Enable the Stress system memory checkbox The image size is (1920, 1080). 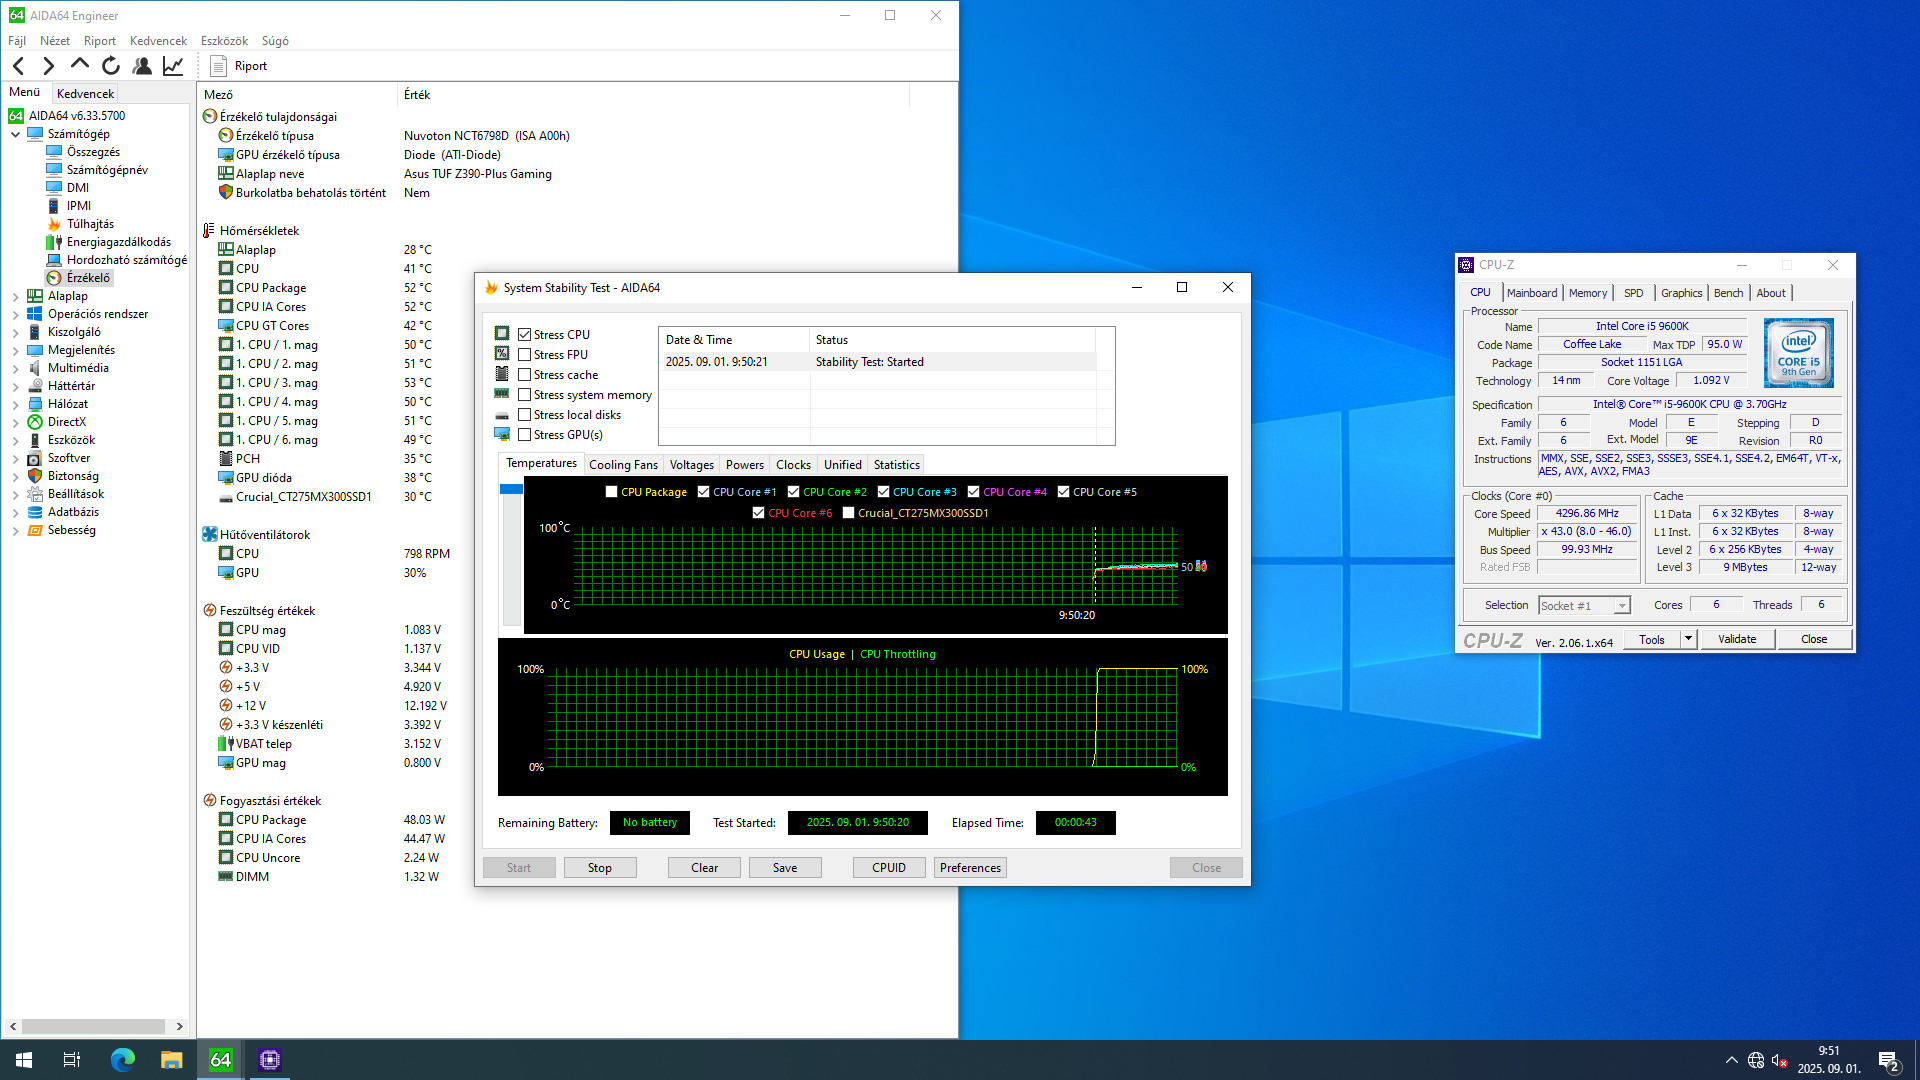pyautogui.click(x=524, y=395)
